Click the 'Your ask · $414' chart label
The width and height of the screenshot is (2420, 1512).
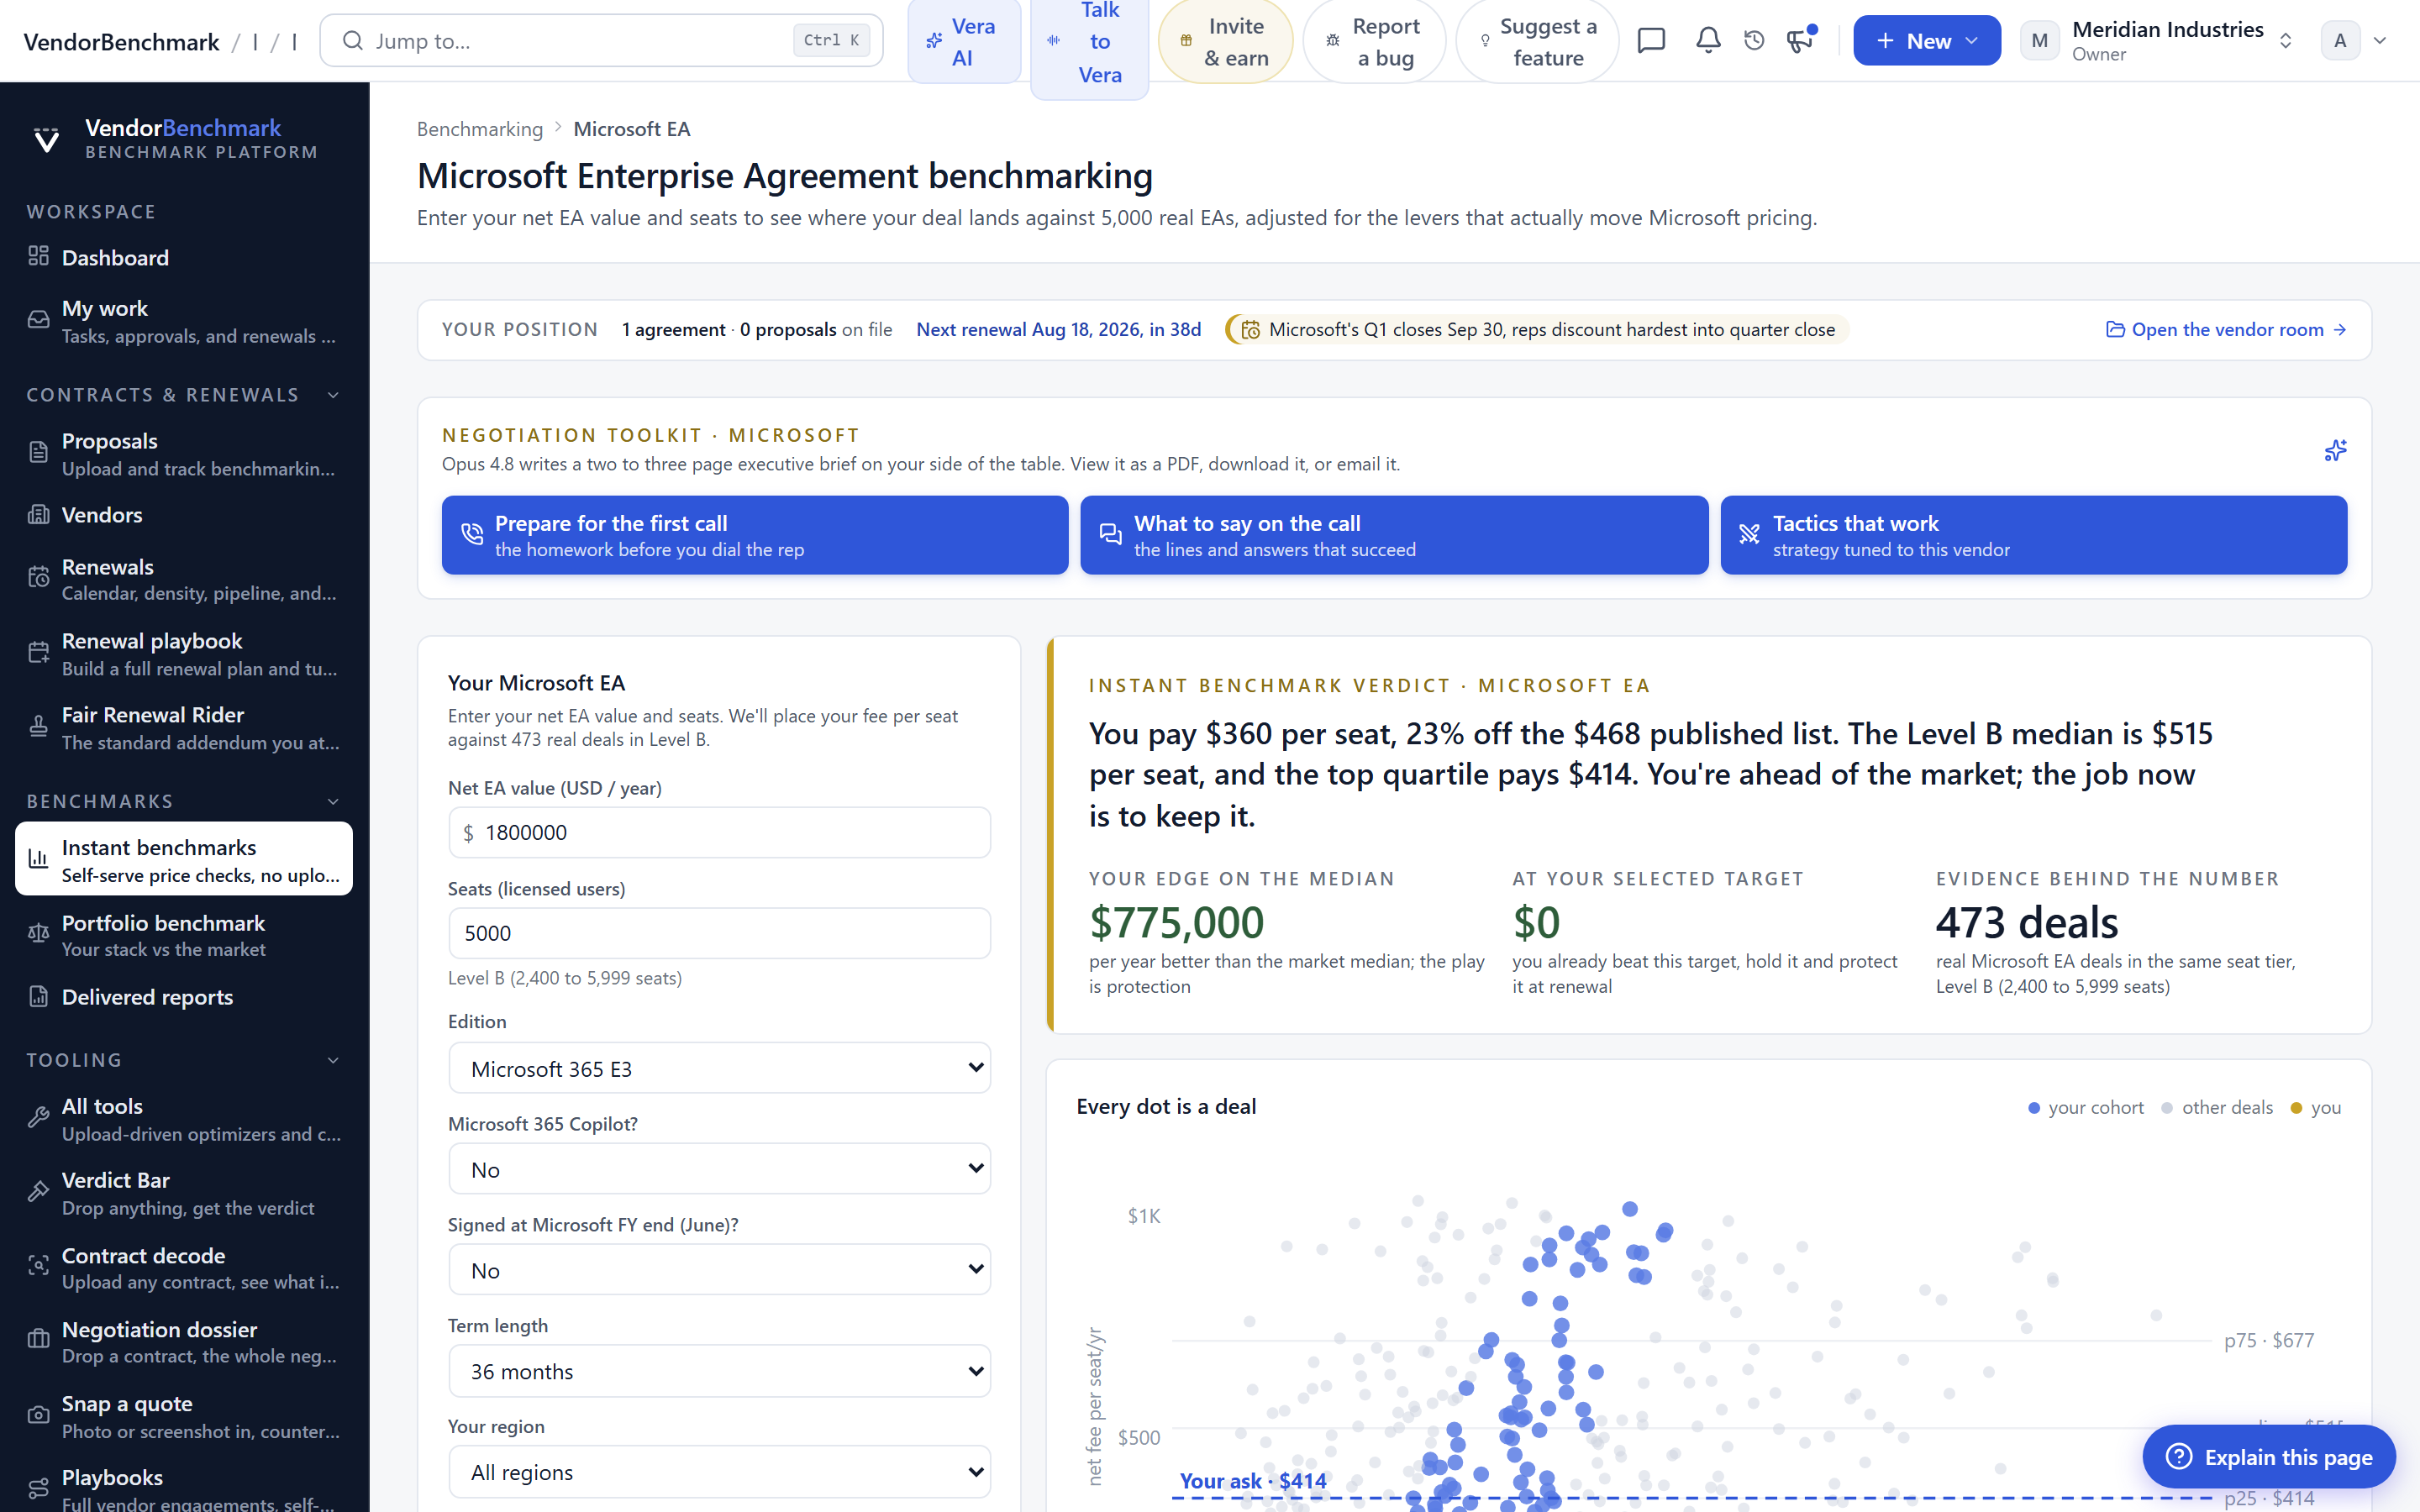tap(1252, 1481)
